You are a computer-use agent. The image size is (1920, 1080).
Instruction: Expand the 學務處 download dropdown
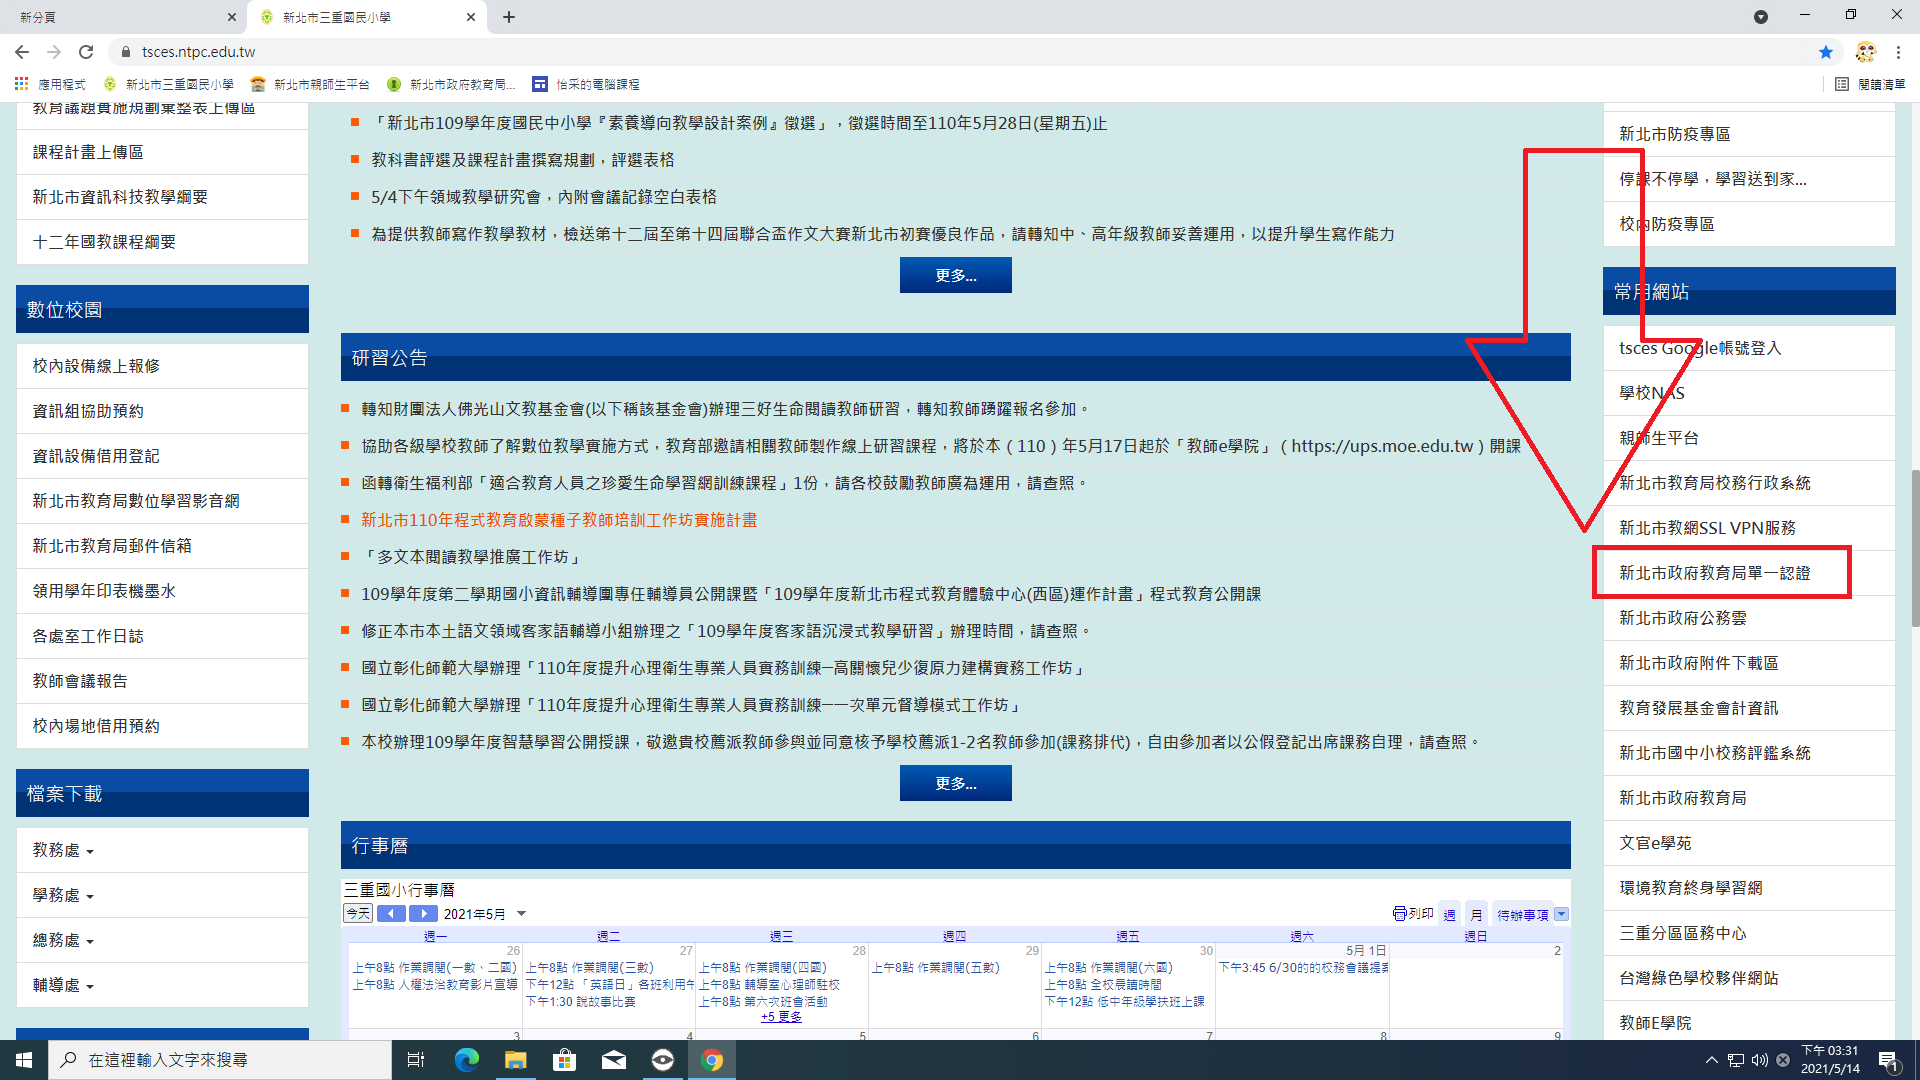(x=63, y=895)
